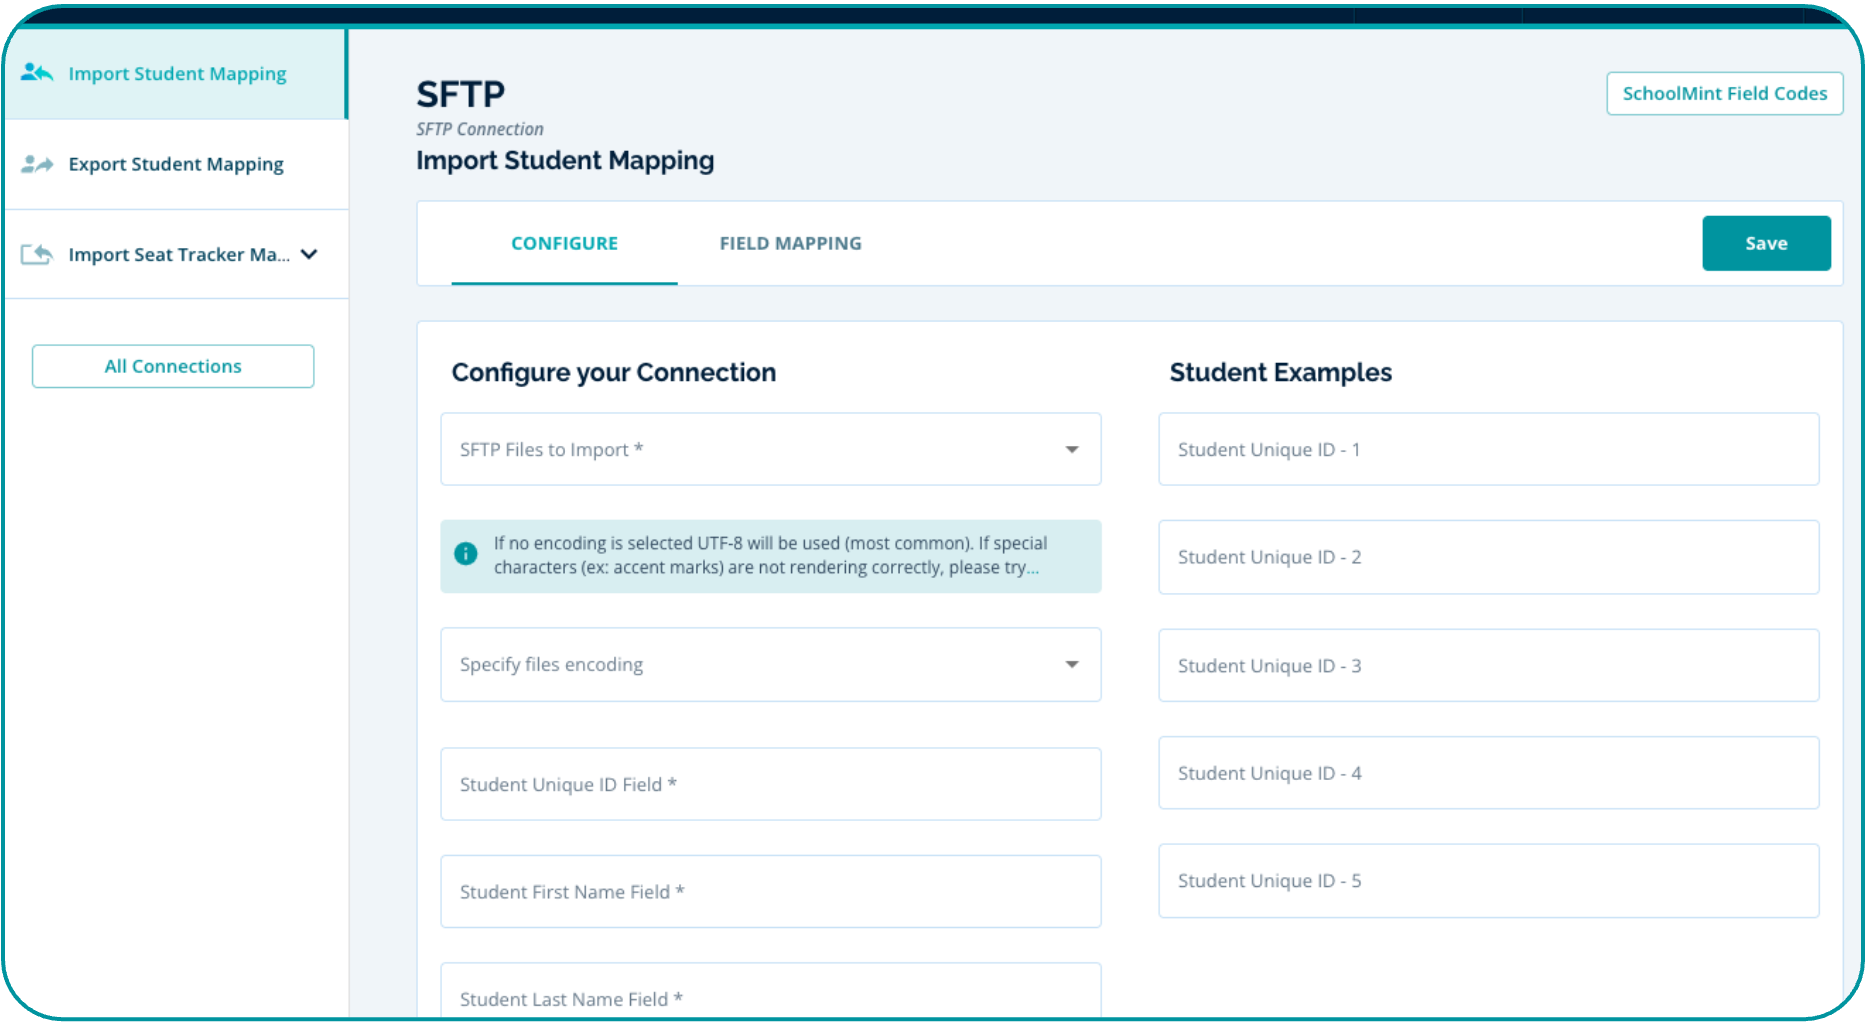Focus the Student First Name Field input

[x=770, y=892]
